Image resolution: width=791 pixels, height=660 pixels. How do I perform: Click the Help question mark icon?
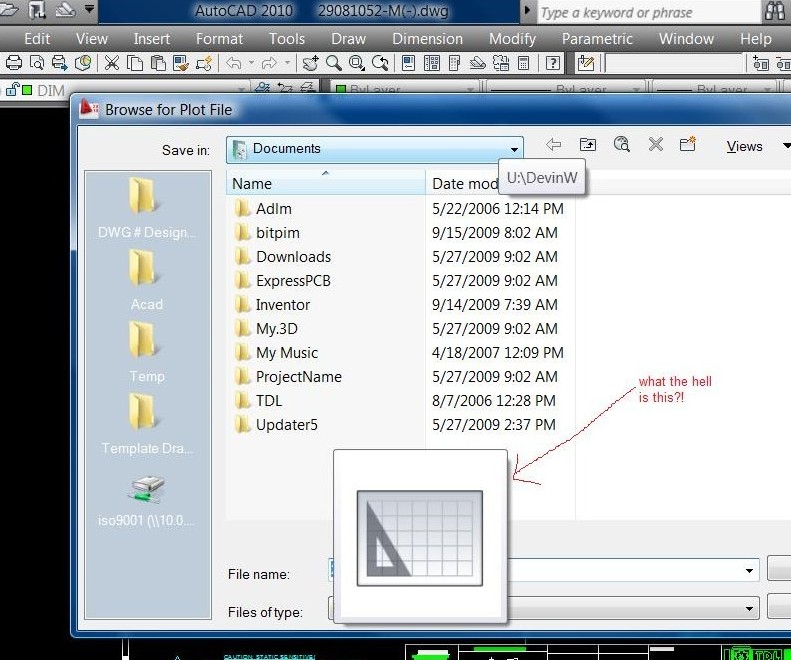553,63
